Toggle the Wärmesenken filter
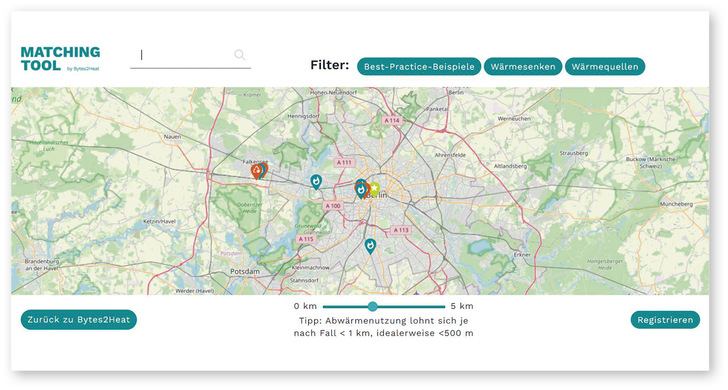 pos(523,66)
